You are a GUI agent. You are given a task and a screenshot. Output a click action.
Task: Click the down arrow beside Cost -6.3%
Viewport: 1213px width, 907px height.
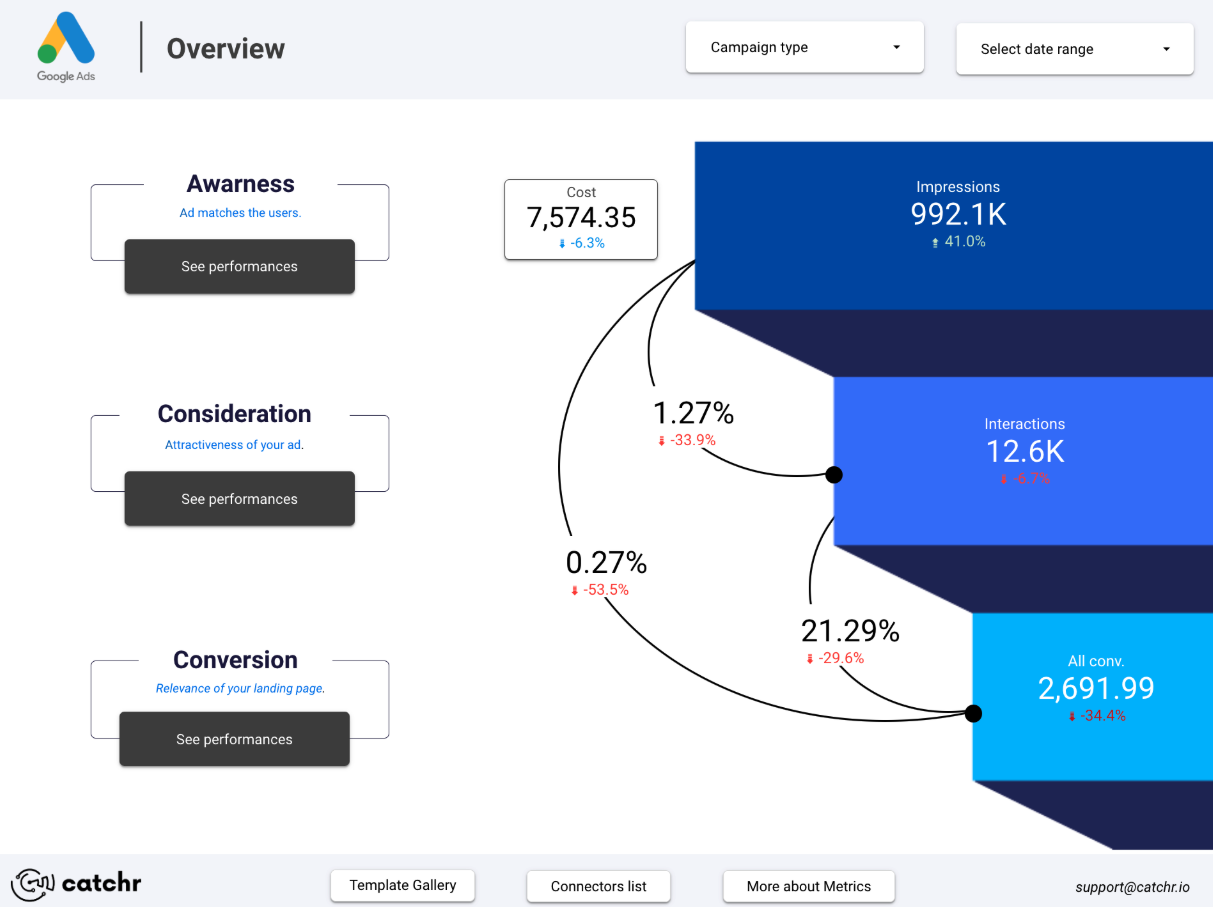(x=563, y=242)
